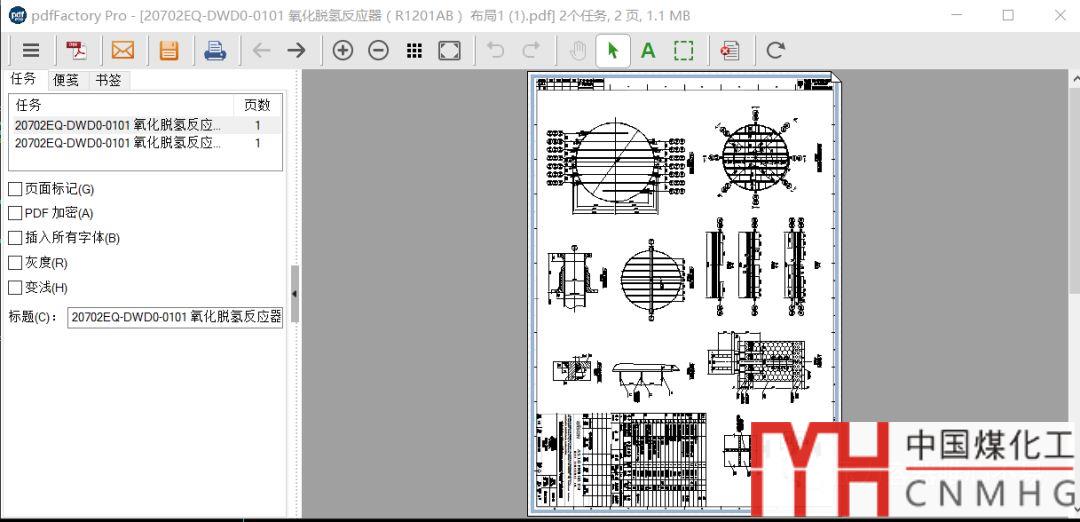Viewport: 1080px width, 522px height.
Task: Zoom in with the plus icon
Action: (x=343, y=50)
